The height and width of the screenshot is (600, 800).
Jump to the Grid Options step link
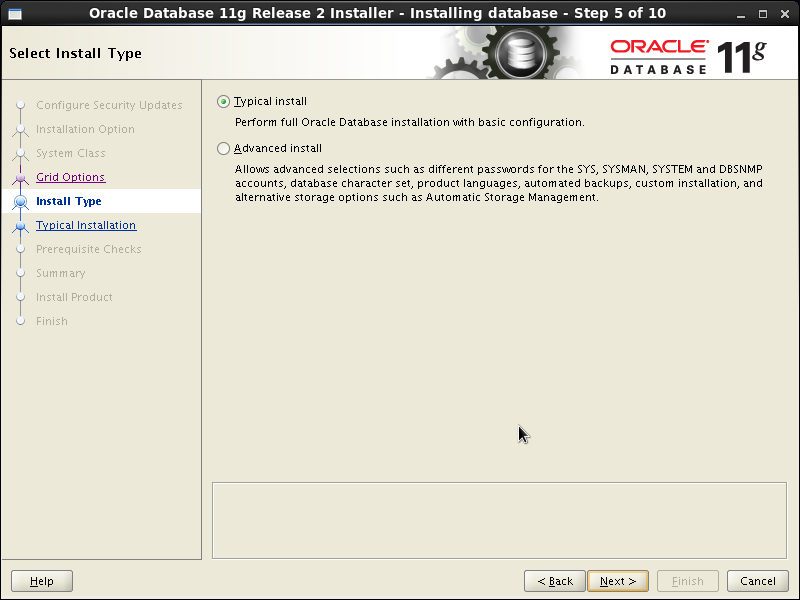pyautogui.click(x=70, y=177)
